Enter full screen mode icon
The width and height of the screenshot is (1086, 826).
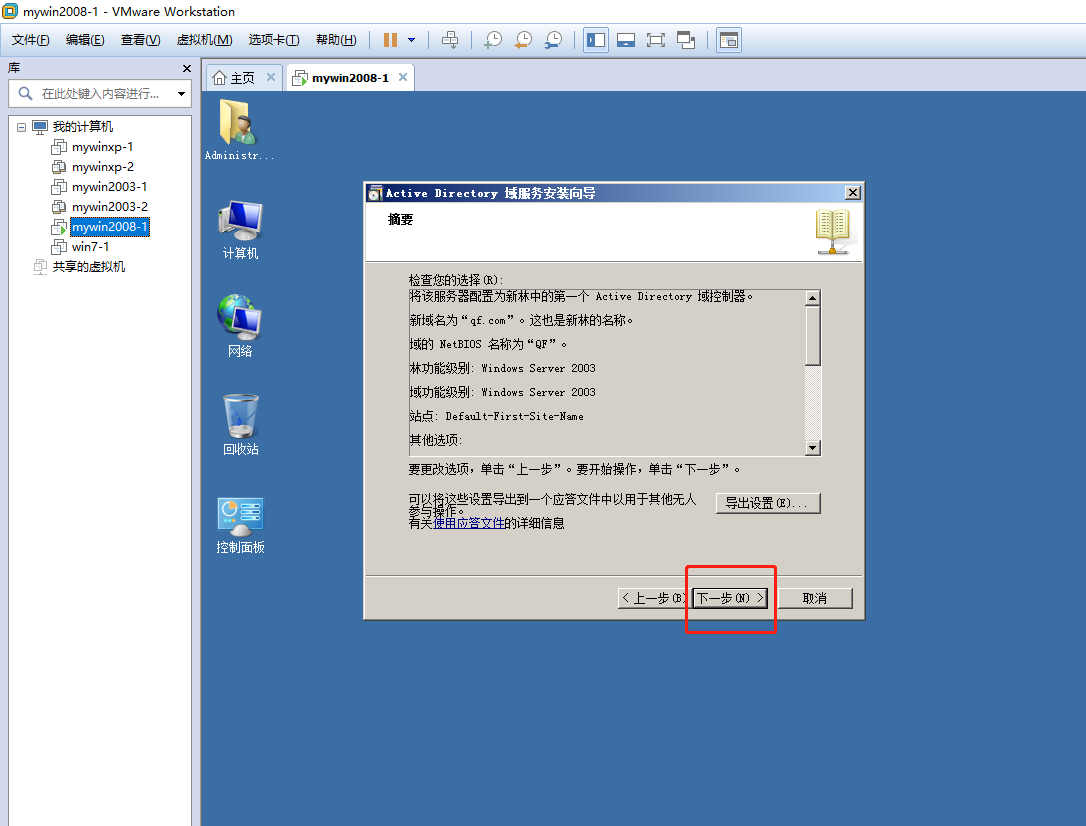[655, 40]
